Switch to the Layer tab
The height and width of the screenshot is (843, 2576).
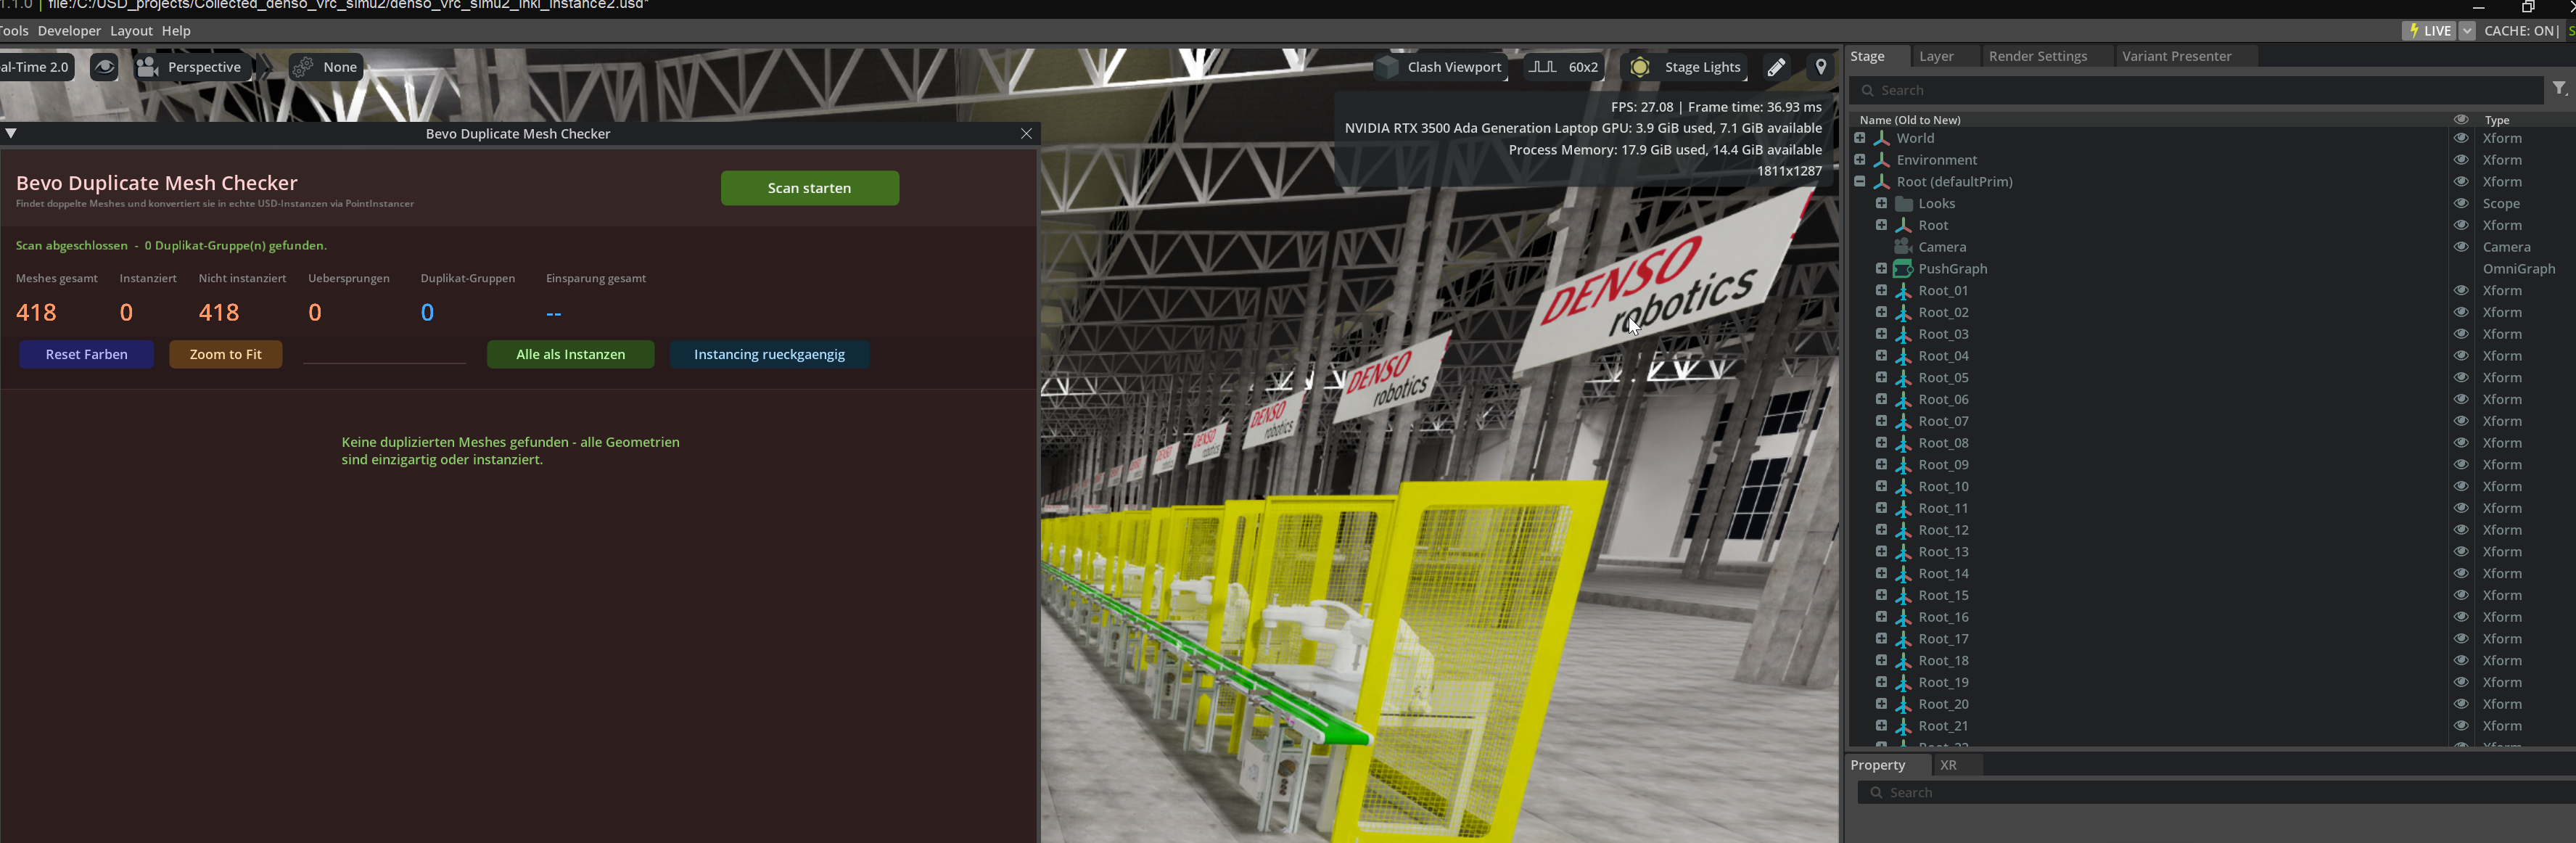[1936, 56]
